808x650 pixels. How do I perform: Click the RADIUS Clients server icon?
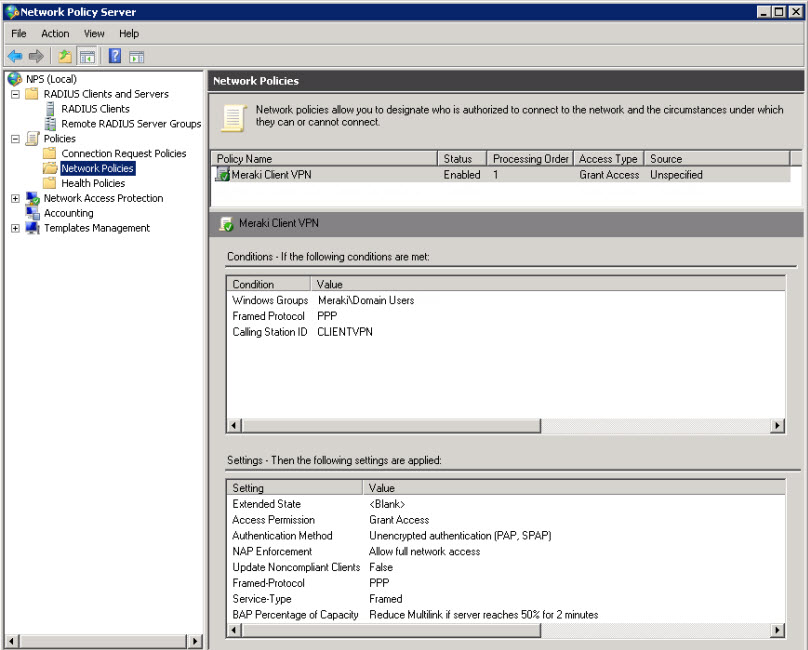pyautogui.click(x=50, y=109)
